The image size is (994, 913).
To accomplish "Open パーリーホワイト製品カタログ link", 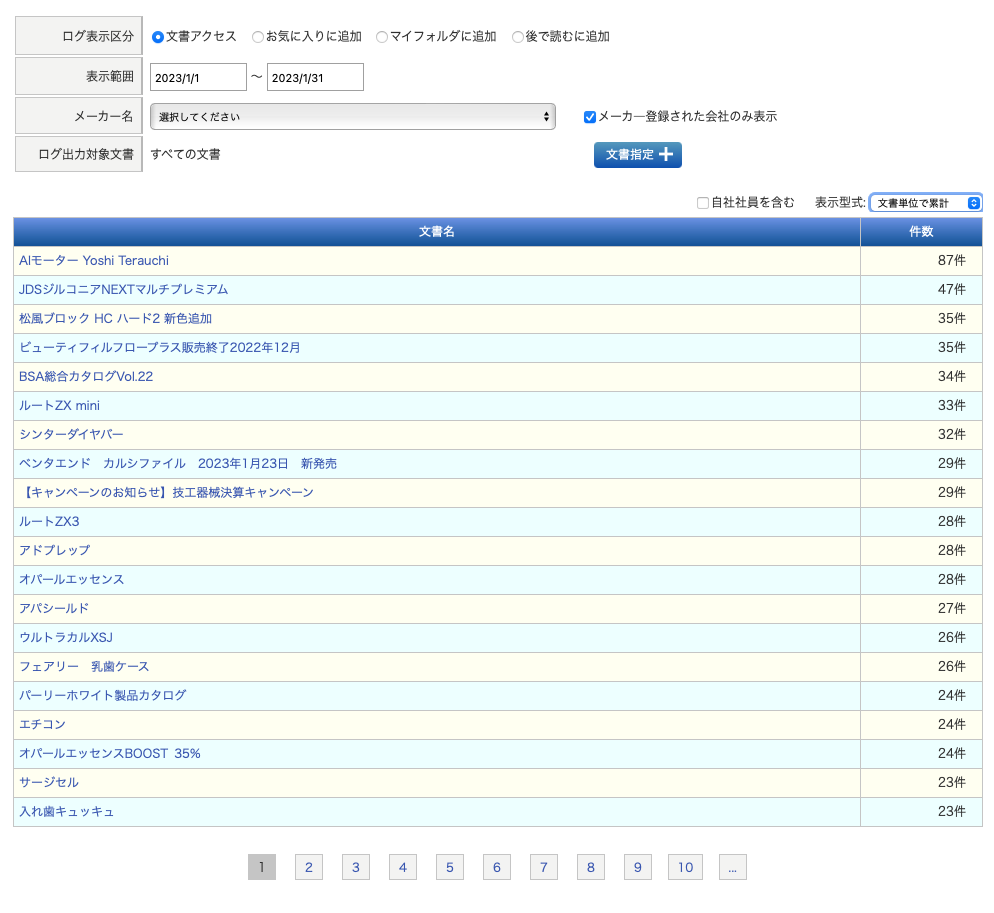I will click(103, 696).
